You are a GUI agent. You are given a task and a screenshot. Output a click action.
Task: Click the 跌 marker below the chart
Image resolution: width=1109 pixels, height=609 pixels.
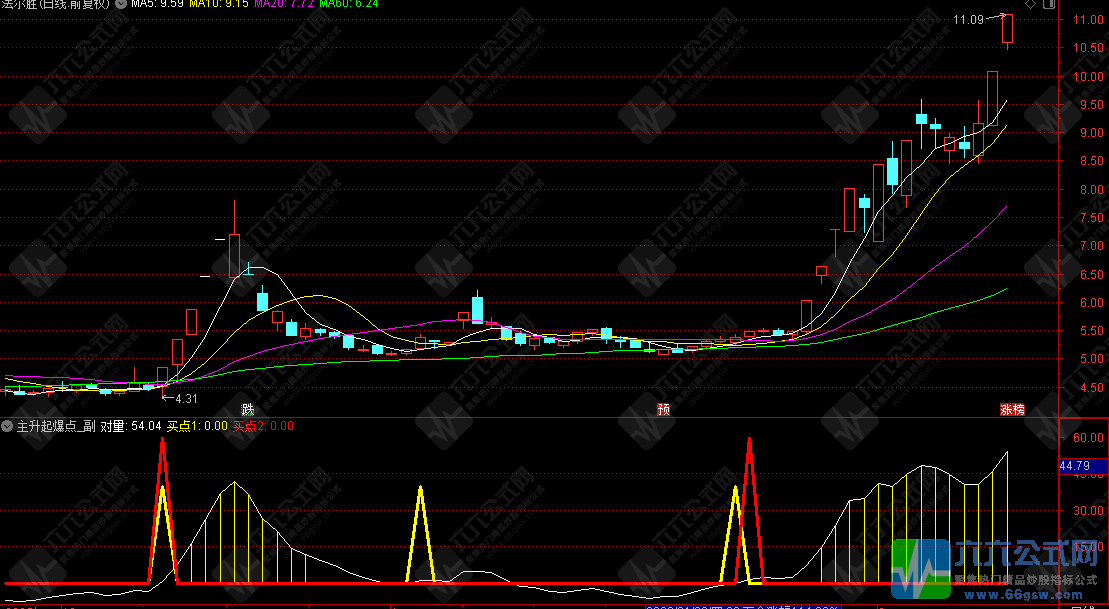pos(247,409)
